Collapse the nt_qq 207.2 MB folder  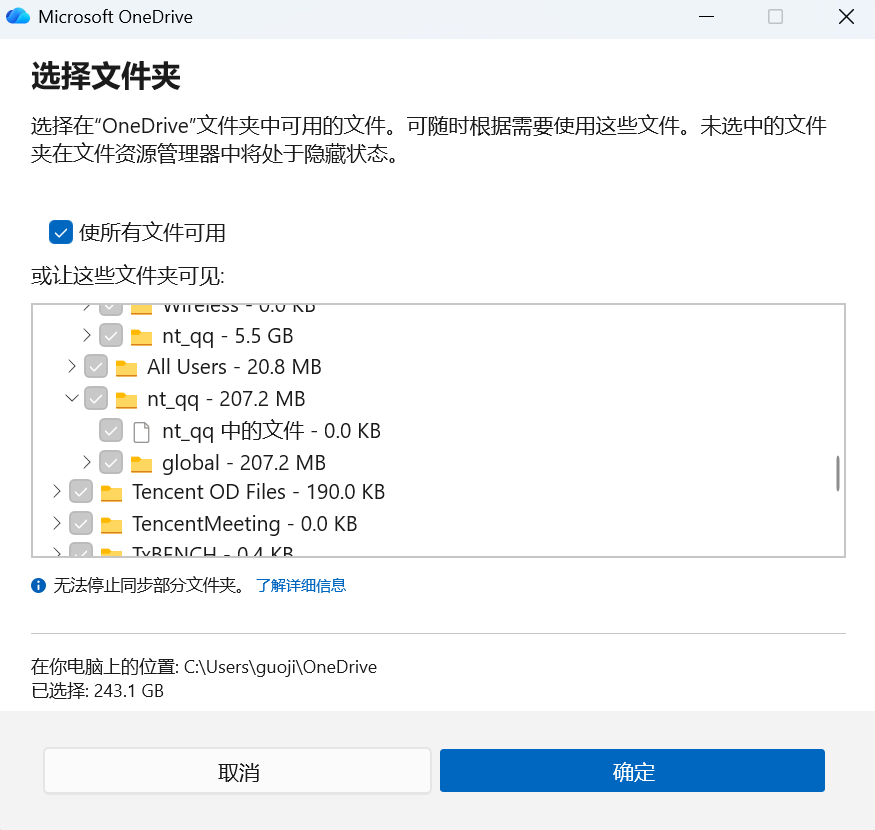point(72,397)
